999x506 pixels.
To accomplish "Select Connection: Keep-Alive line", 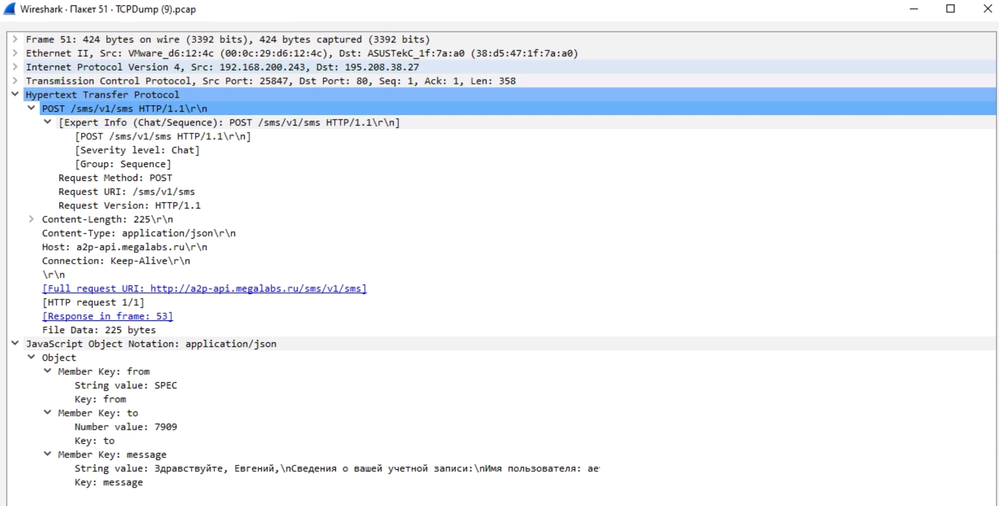I will coord(116,261).
